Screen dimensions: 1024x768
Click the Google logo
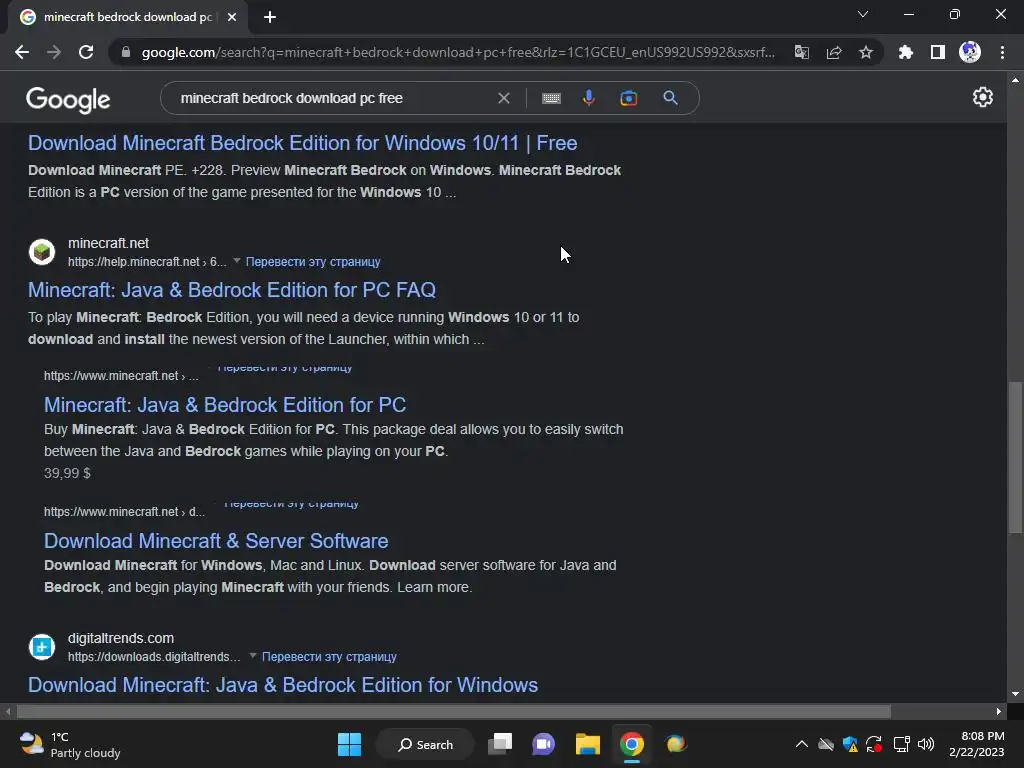[68, 99]
